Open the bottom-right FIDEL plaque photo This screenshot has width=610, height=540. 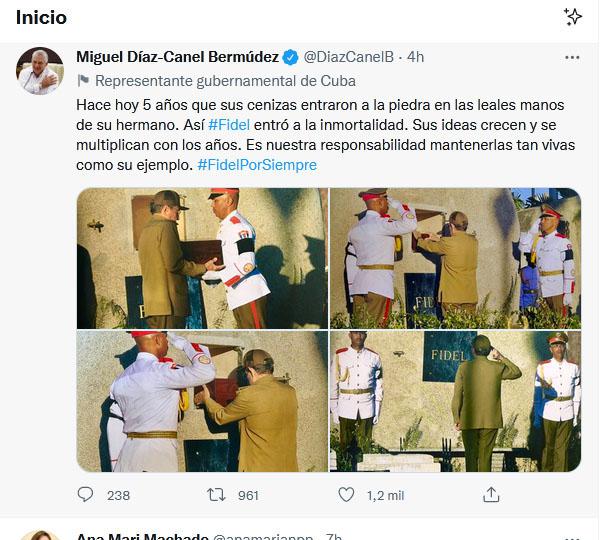tap(456, 401)
